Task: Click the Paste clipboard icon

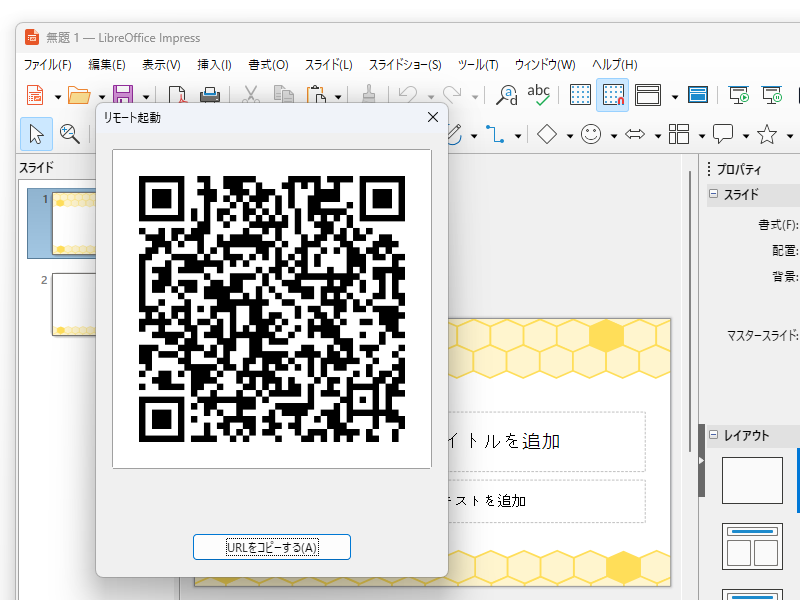Action: click(x=316, y=95)
